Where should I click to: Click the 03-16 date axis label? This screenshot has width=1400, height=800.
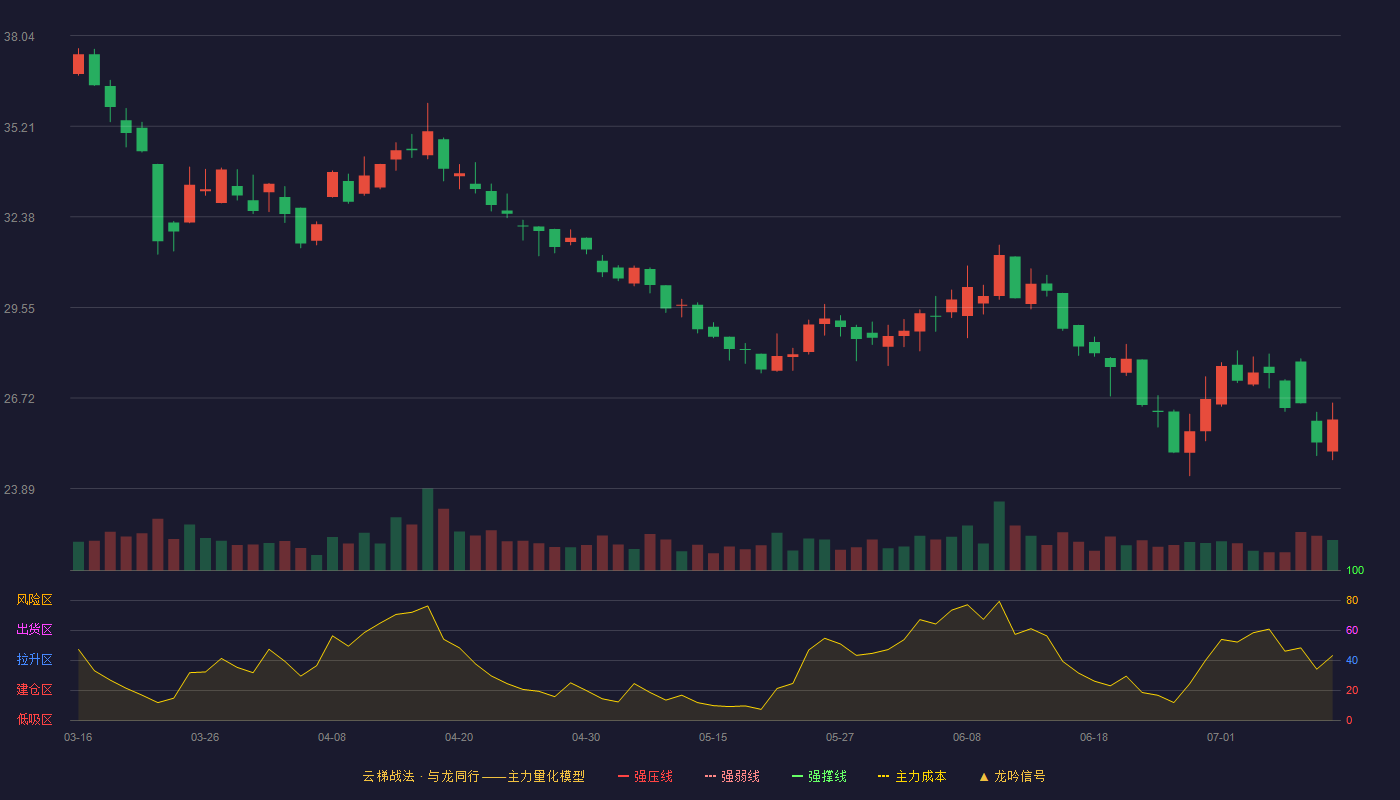(x=78, y=737)
